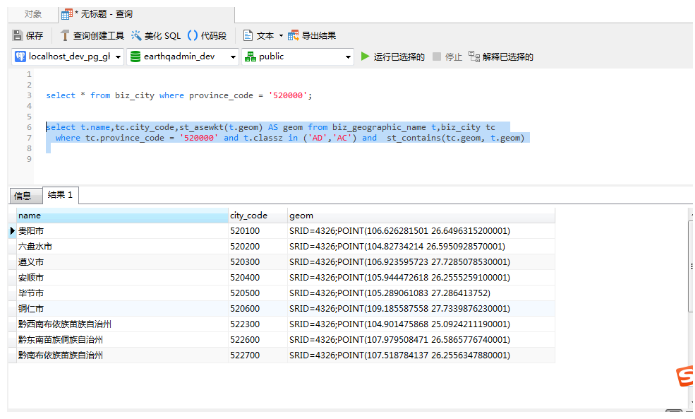Click geom cell POINT(107.518784137 26.2556347880001)

pos(421,355)
